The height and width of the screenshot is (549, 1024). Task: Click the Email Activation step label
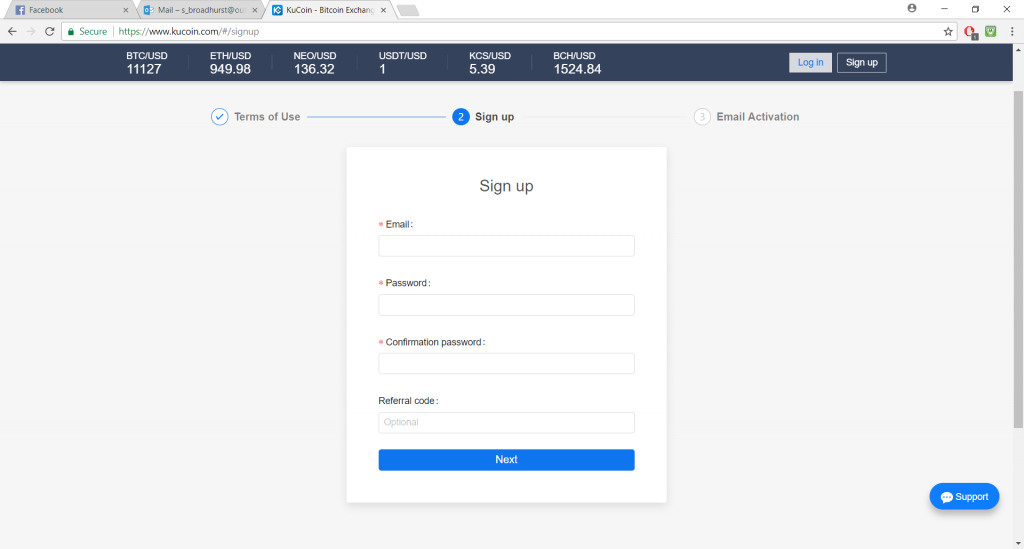point(758,117)
